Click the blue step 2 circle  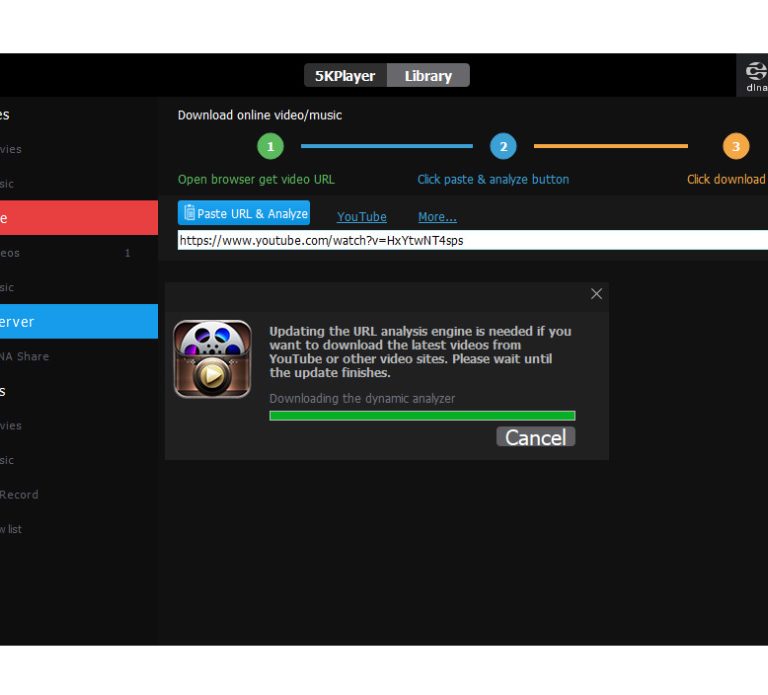pyautogui.click(x=503, y=147)
